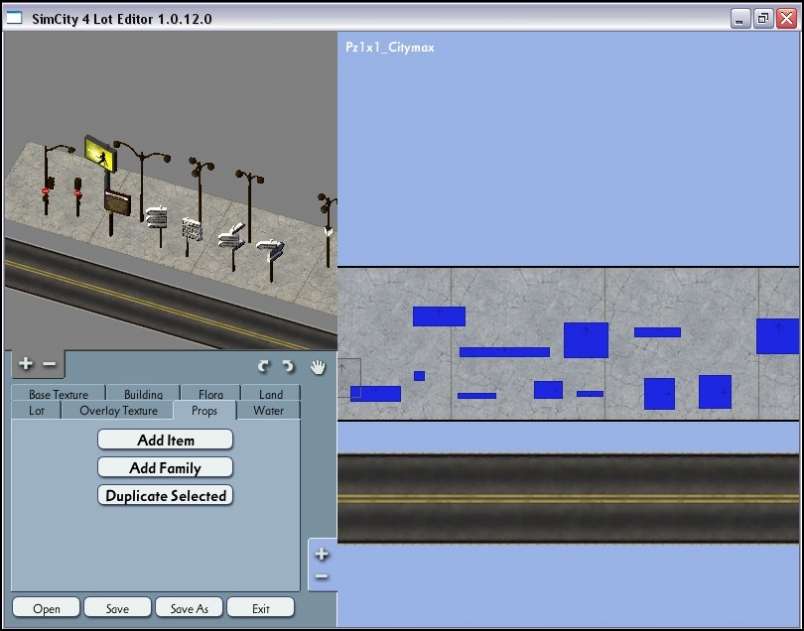This screenshot has width=804, height=631.
Task: Open the Building tab
Action: (143, 394)
